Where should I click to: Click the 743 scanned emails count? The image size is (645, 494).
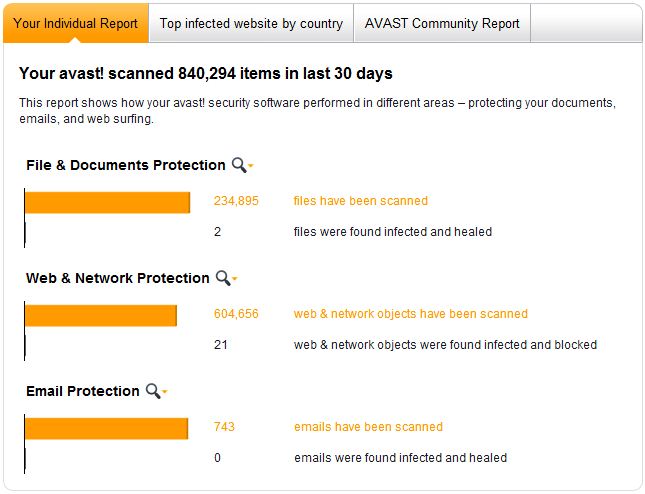click(224, 427)
